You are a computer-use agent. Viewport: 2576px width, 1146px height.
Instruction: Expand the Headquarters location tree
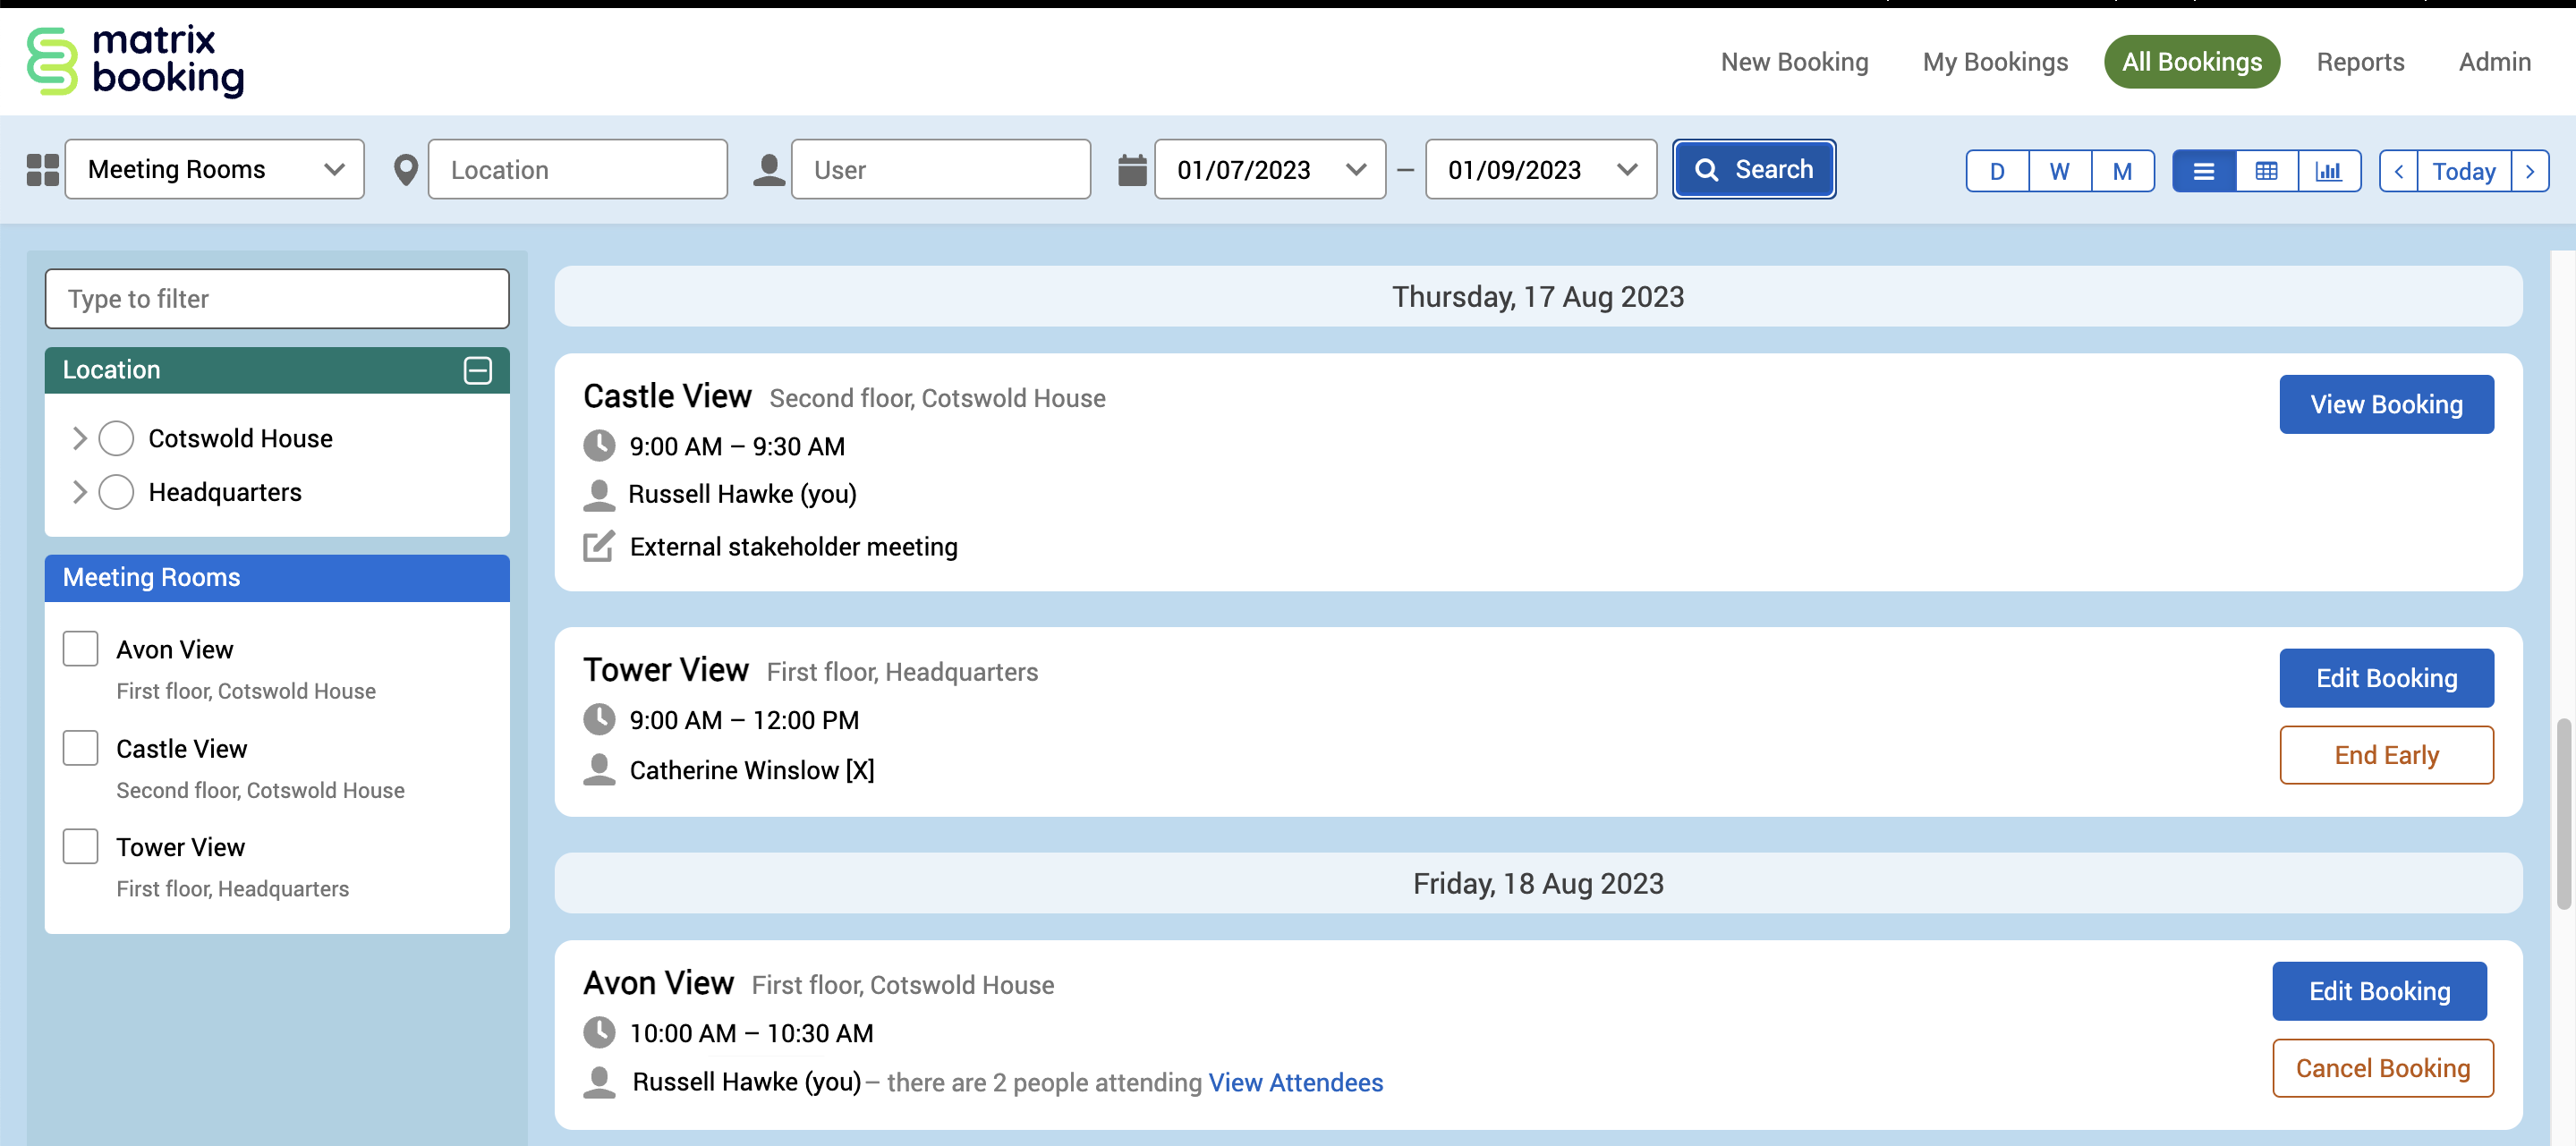click(x=79, y=492)
